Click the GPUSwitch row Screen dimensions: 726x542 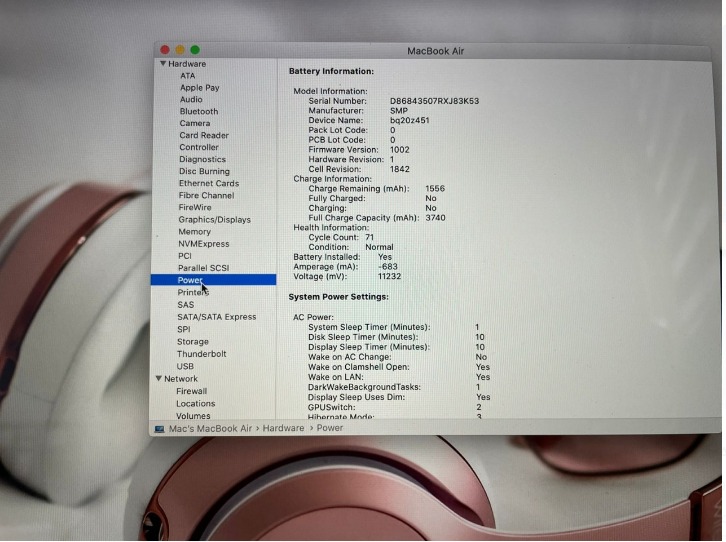coord(394,407)
